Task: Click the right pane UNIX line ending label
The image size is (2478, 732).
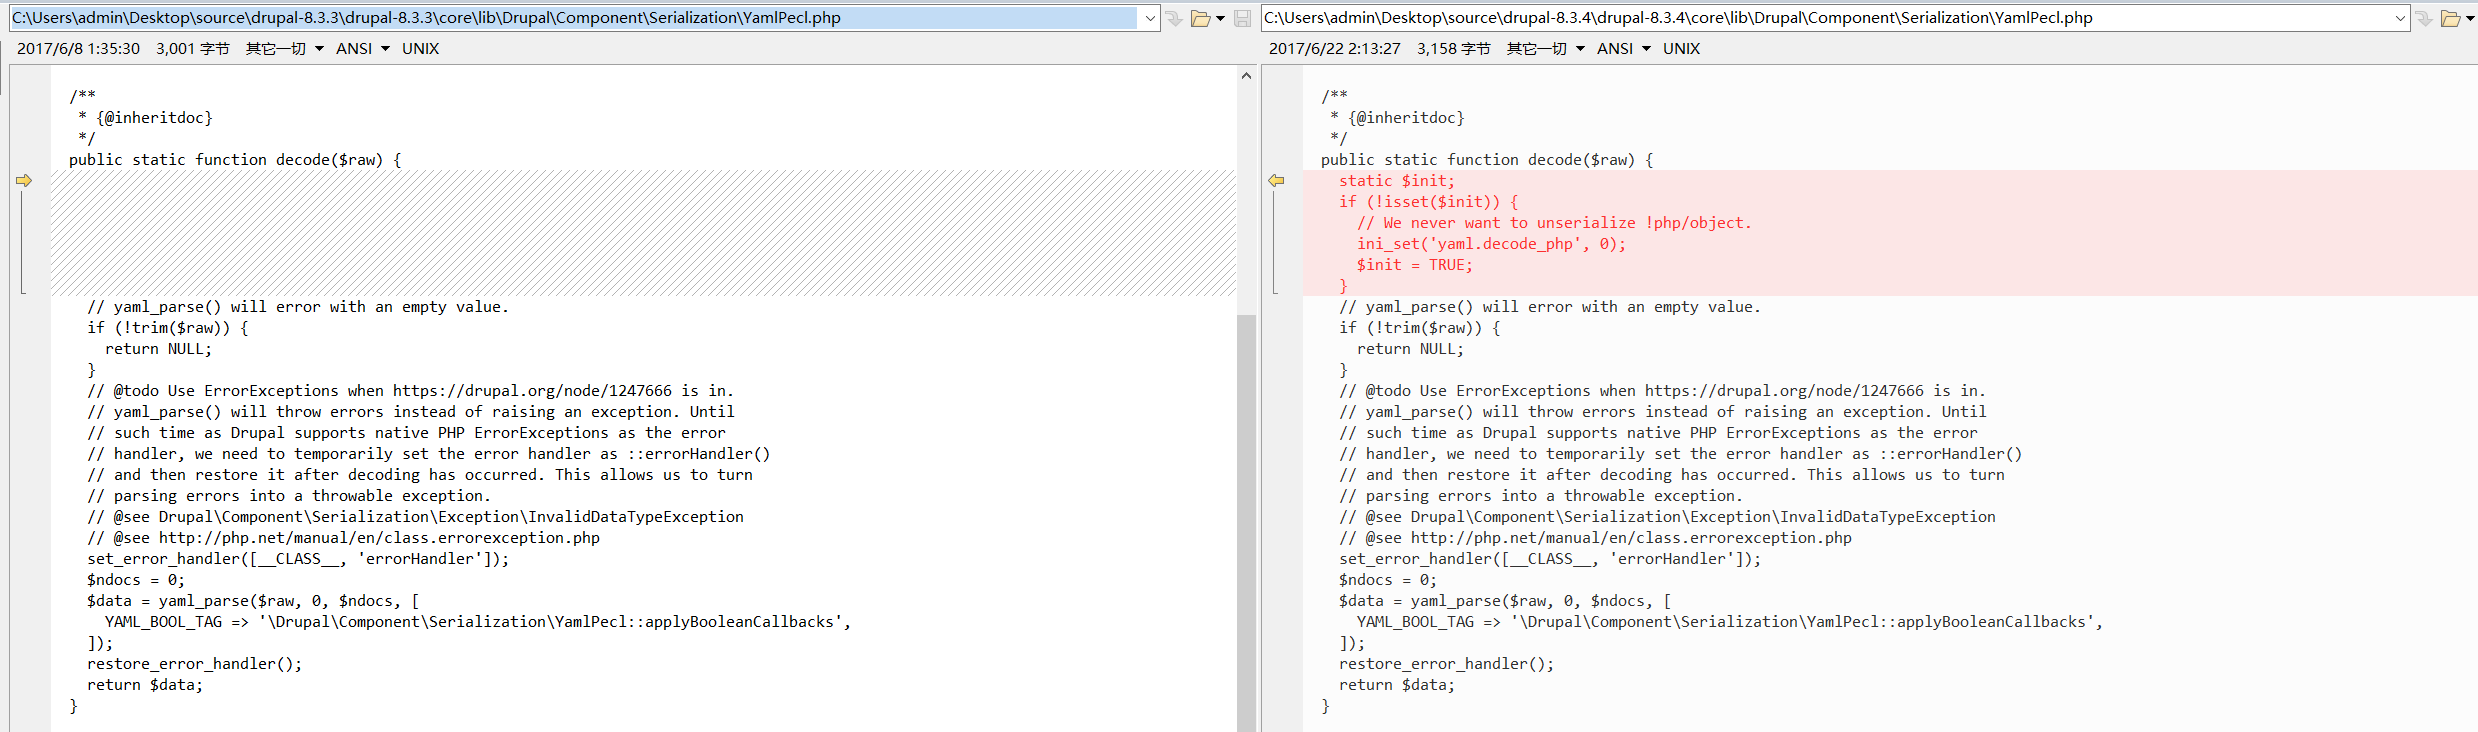Action: pos(1681,48)
